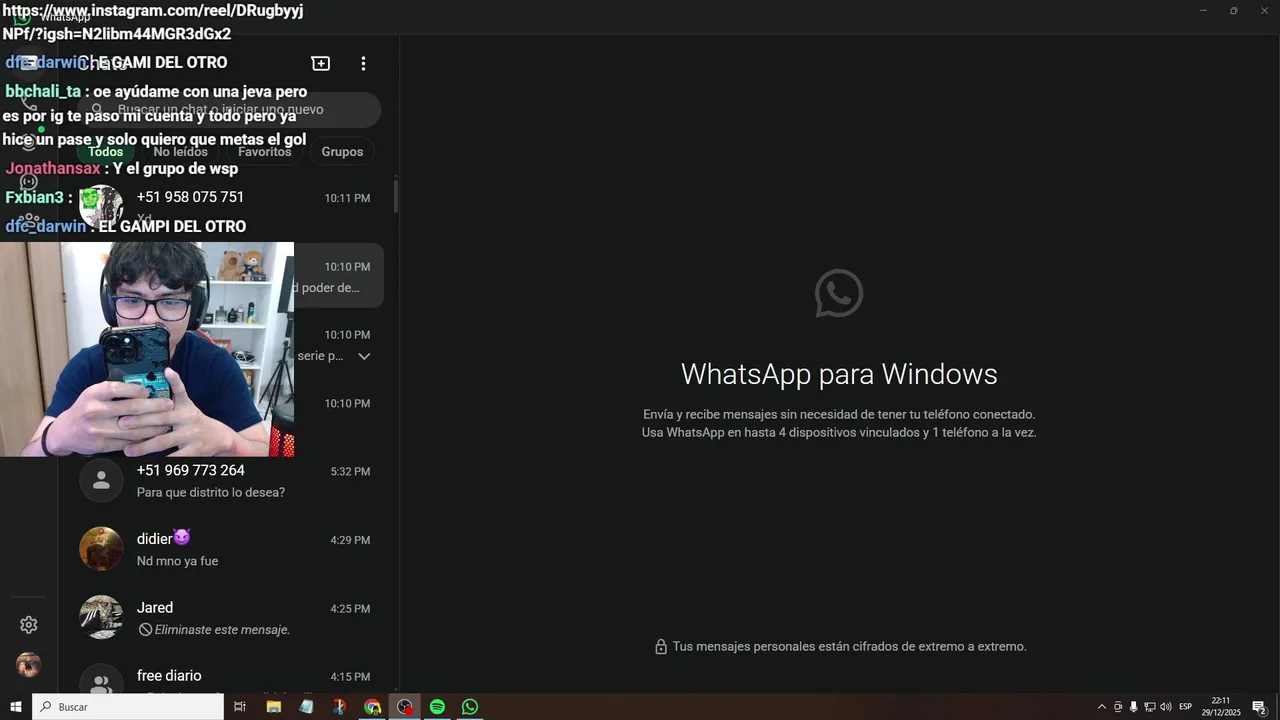Screen dimensions: 1280x720
Task: Start a new chat with the compose icon
Action: click(321, 63)
